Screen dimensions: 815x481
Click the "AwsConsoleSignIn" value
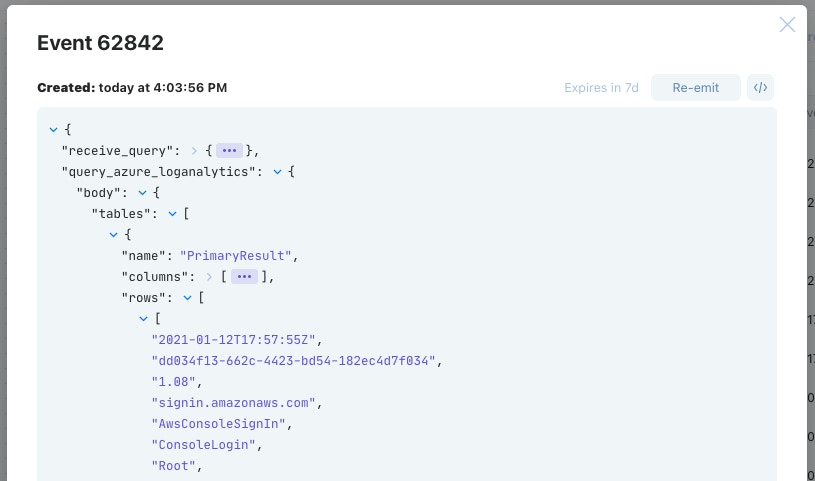(218, 424)
